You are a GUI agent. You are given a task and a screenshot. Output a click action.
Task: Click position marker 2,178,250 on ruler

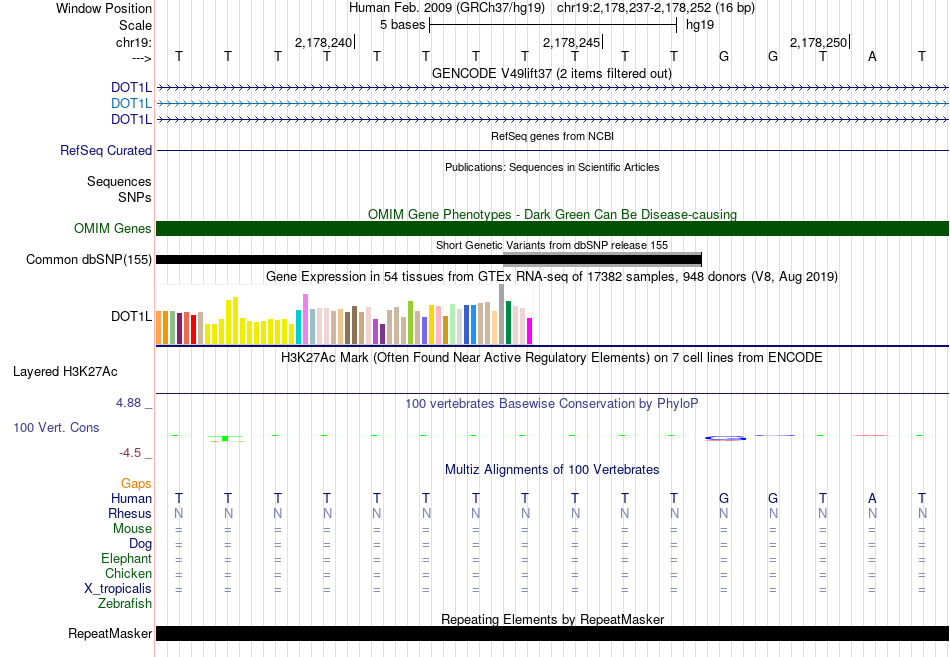pos(818,42)
